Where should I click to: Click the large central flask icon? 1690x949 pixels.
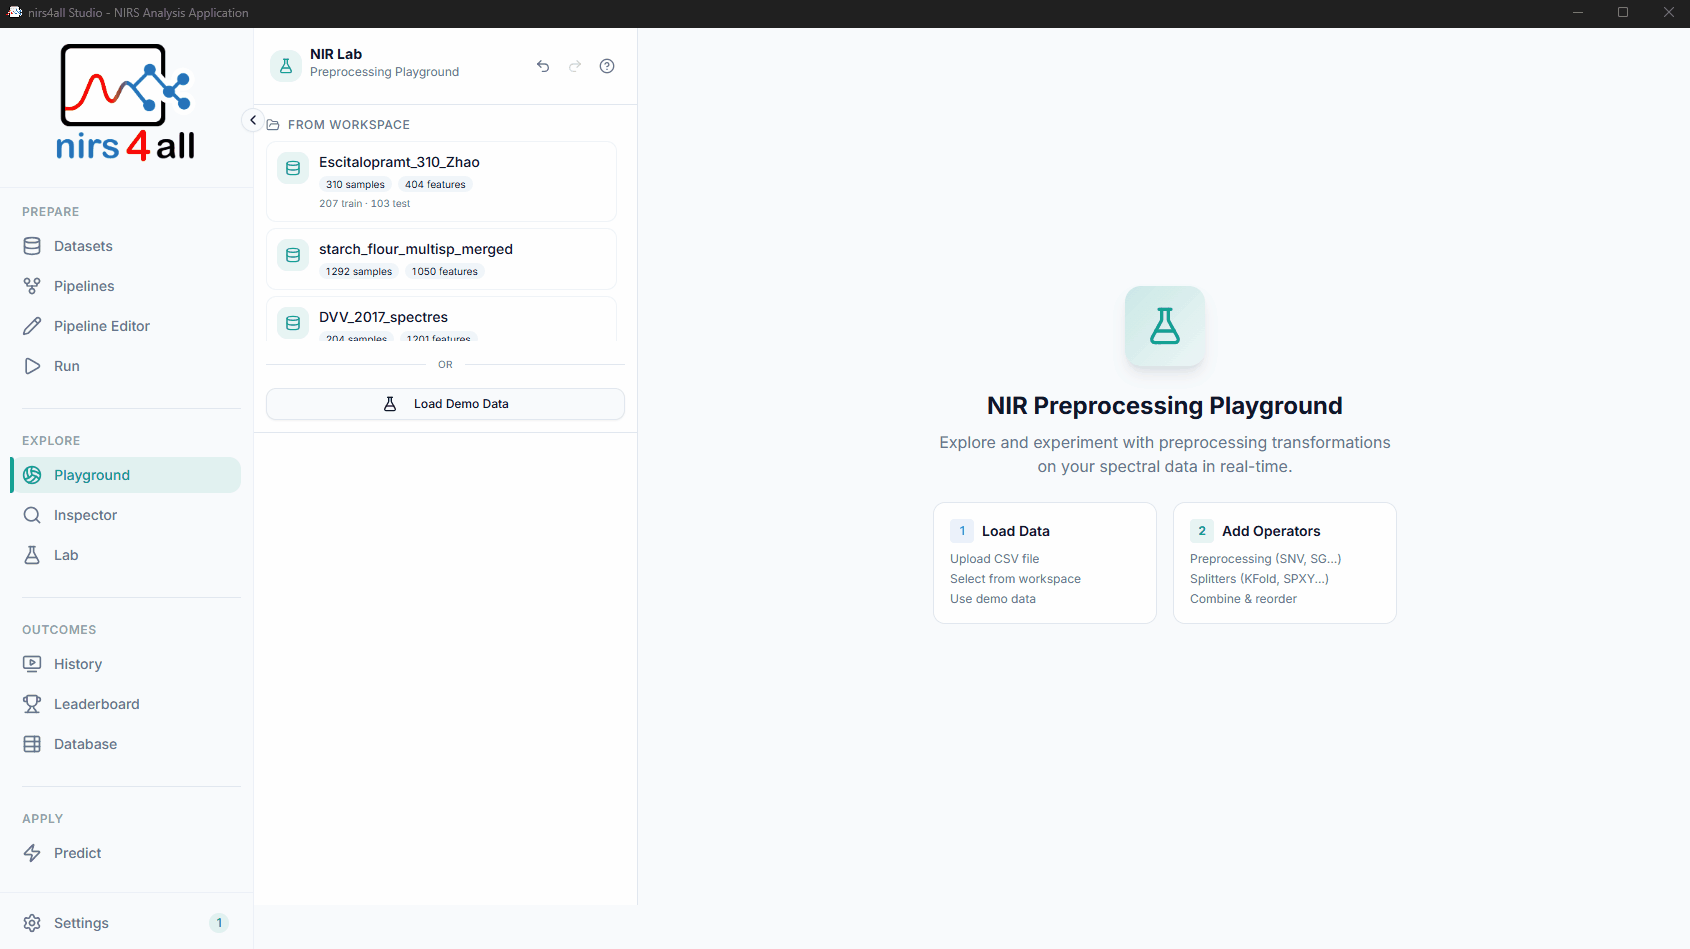(x=1165, y=326)
